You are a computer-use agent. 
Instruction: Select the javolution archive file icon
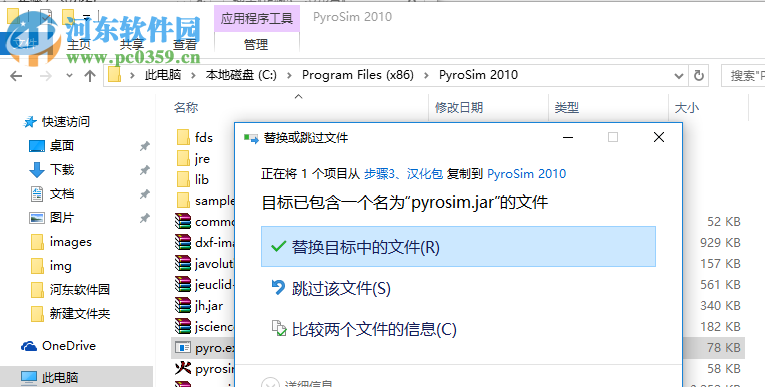183,264
